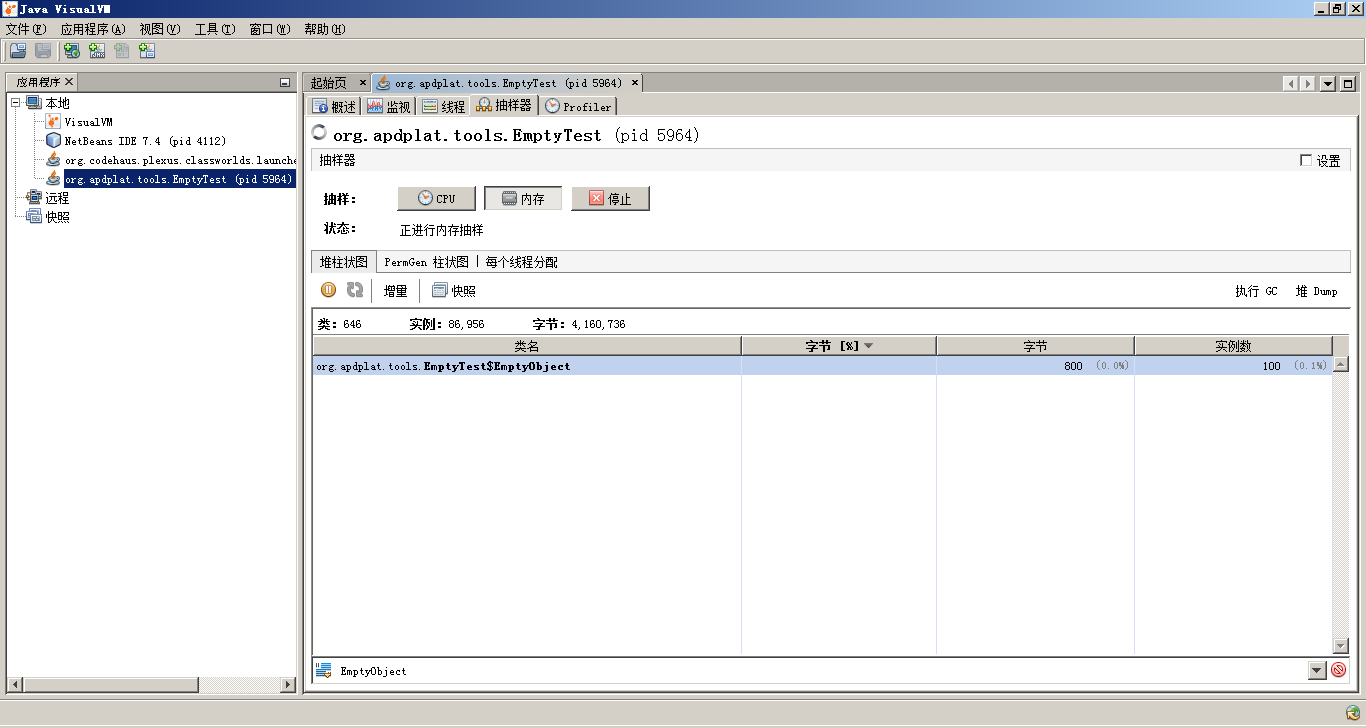Open the 工具 menu
This screenshot has width=1366, height=728.
214,29
